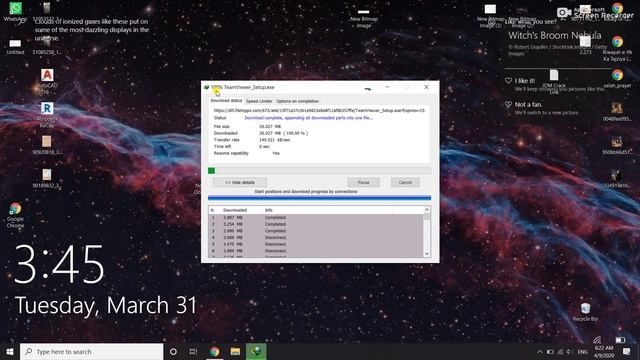Switch to the Speed Limiter tab

click(x=259, y=101)
